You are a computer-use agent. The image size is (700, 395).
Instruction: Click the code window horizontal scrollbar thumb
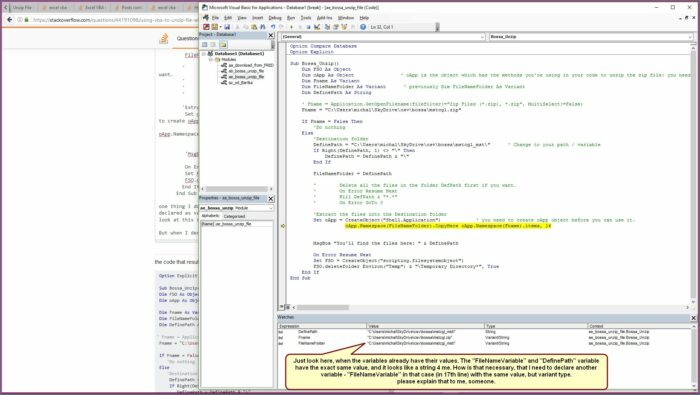pyautogui.click(x=323, y=307)
